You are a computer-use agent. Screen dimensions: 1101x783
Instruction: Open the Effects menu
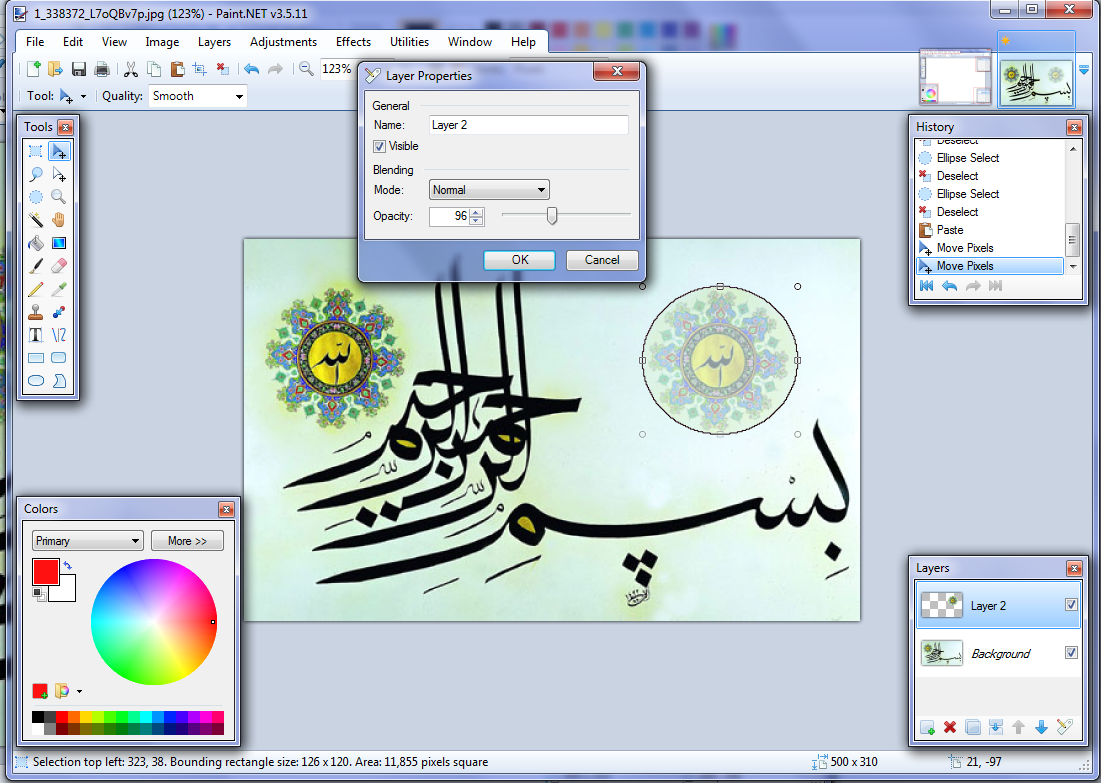coord(353,42)
